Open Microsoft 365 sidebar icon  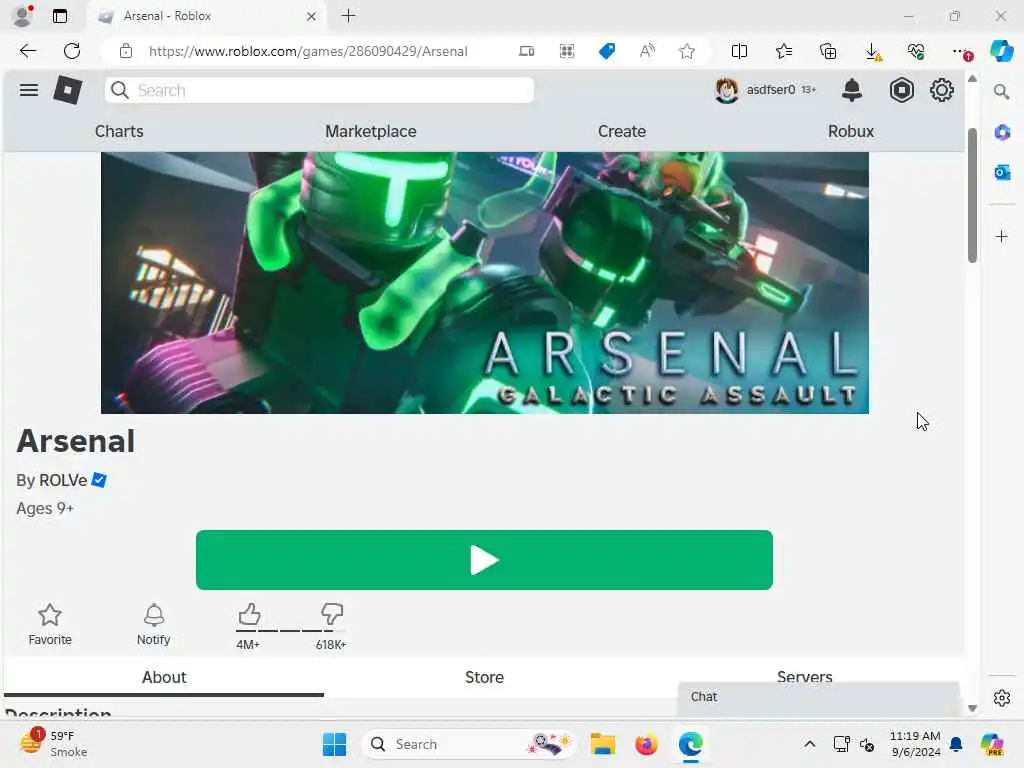(x=1002, y=133)
